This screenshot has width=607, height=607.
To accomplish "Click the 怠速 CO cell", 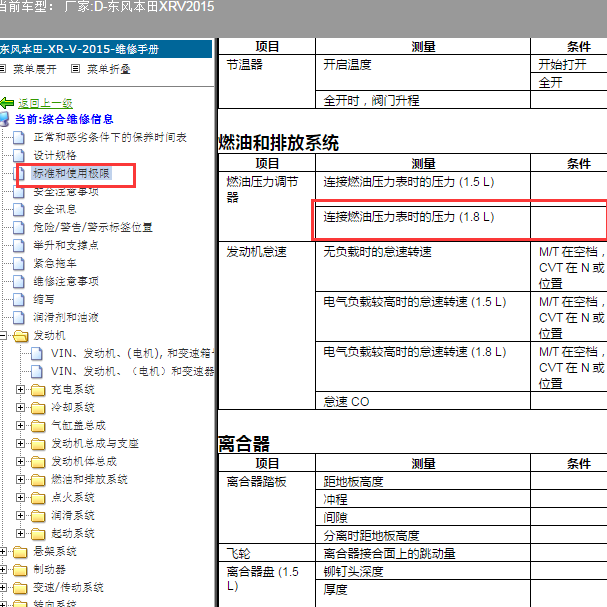I will coord(422,401).
